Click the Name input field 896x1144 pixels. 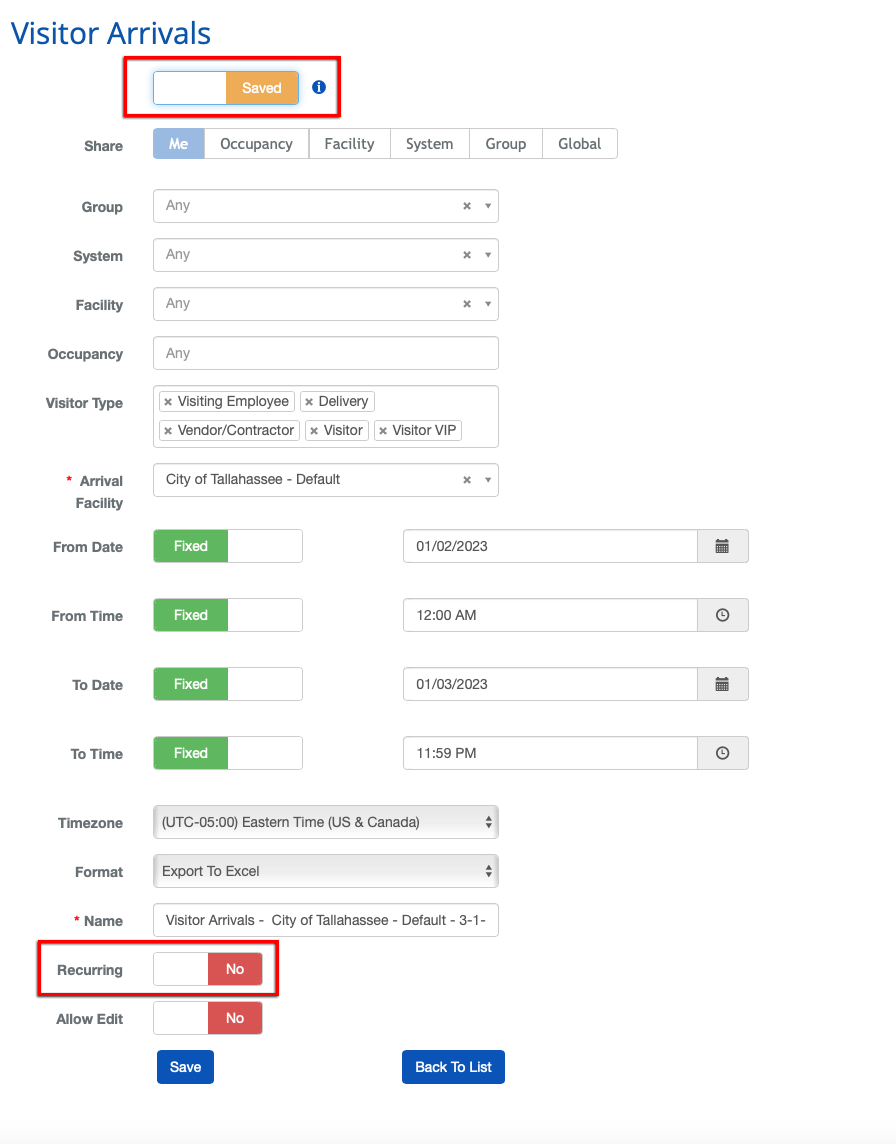click(x=326, y=921)
